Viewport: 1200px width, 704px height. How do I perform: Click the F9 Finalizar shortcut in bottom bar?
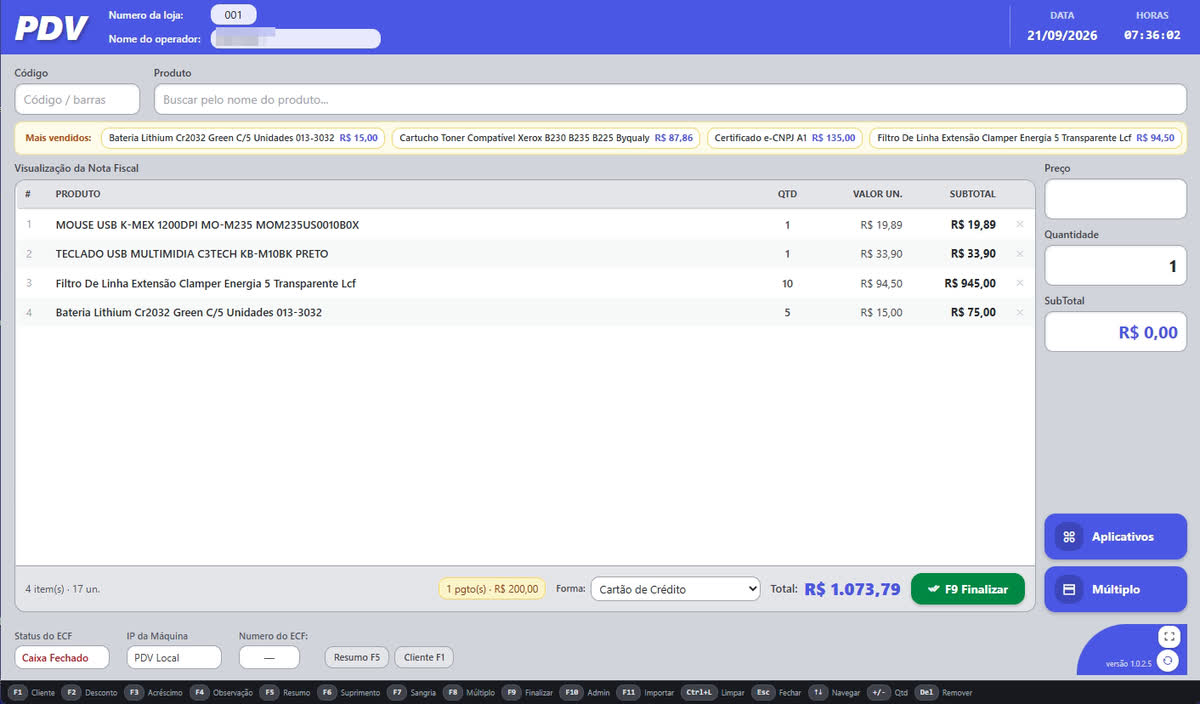pos(528,692)
